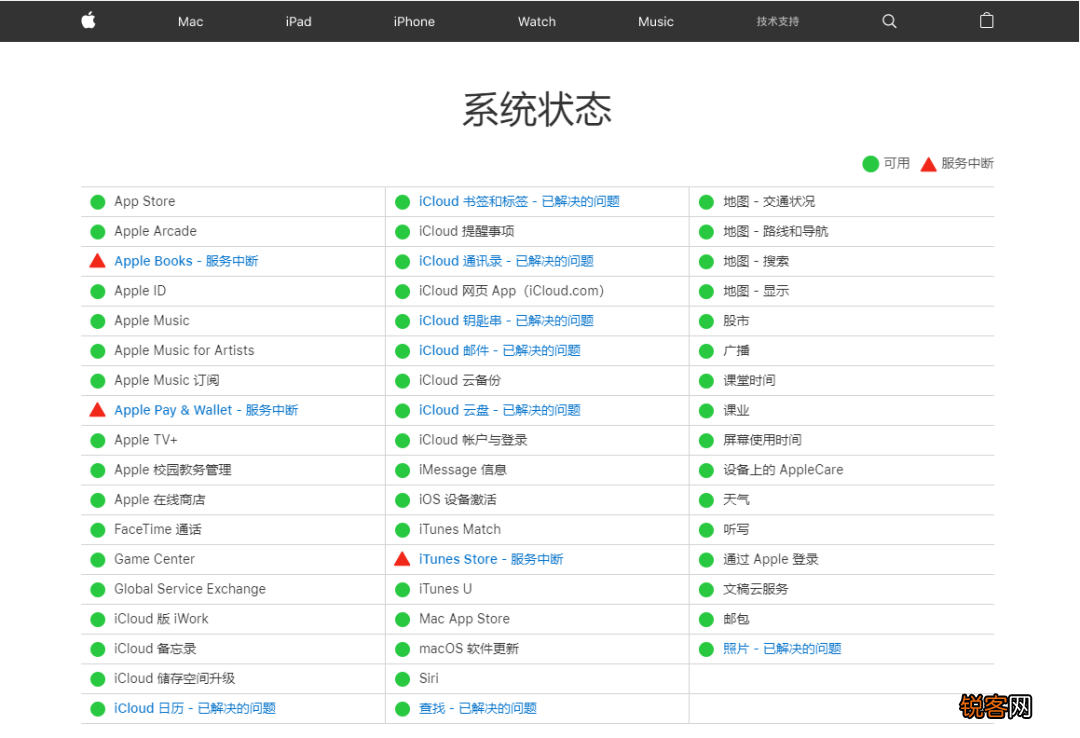Open iCloud 邮件 - 已解决的问题 link
The height and width of the screenshot is (738, 1080).
[x=499, y=350]
